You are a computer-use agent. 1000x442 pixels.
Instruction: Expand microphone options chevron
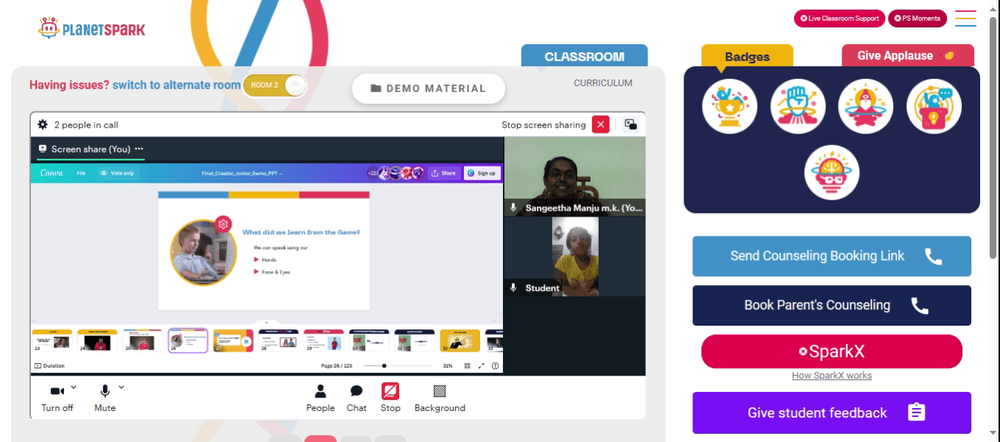click(x=121, y=387)
